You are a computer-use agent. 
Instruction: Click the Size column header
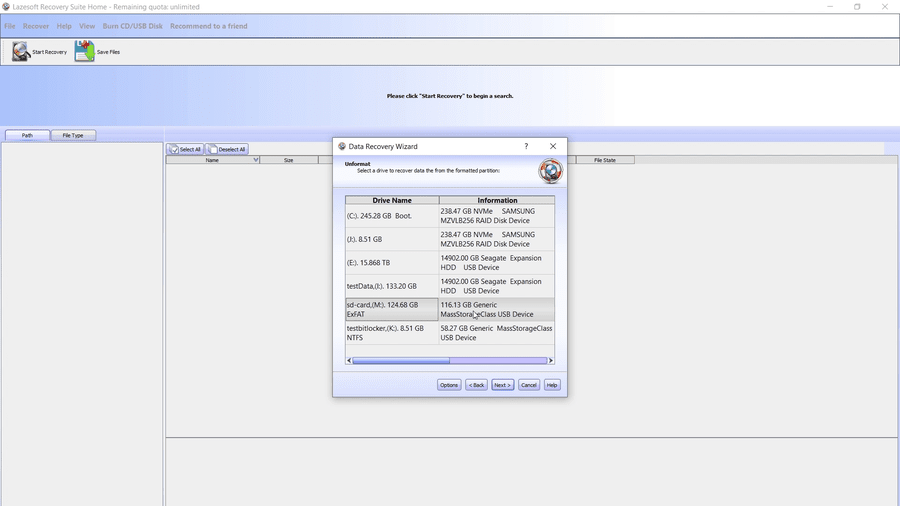pyautogui.click(x=289, y=160)
